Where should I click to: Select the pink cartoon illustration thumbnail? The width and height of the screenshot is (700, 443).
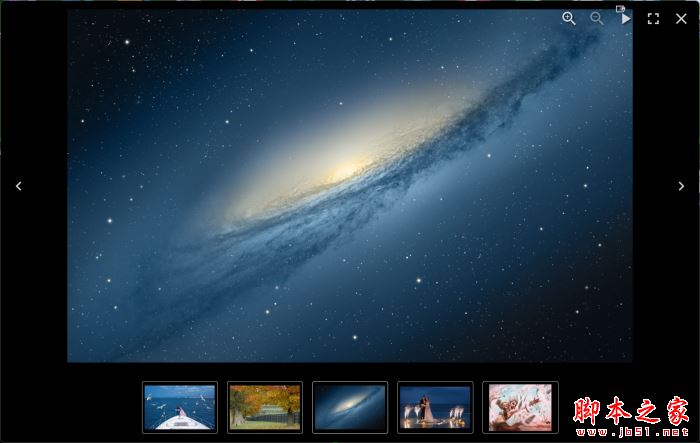(x=520, y=407)
